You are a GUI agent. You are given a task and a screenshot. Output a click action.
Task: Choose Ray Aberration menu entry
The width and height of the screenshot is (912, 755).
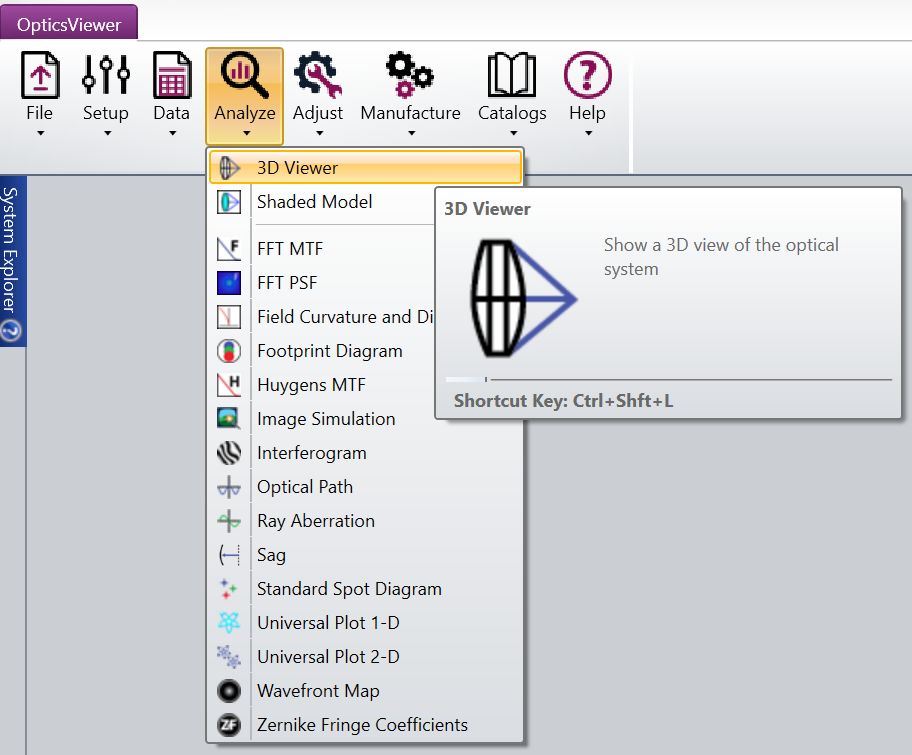point(316,521)
